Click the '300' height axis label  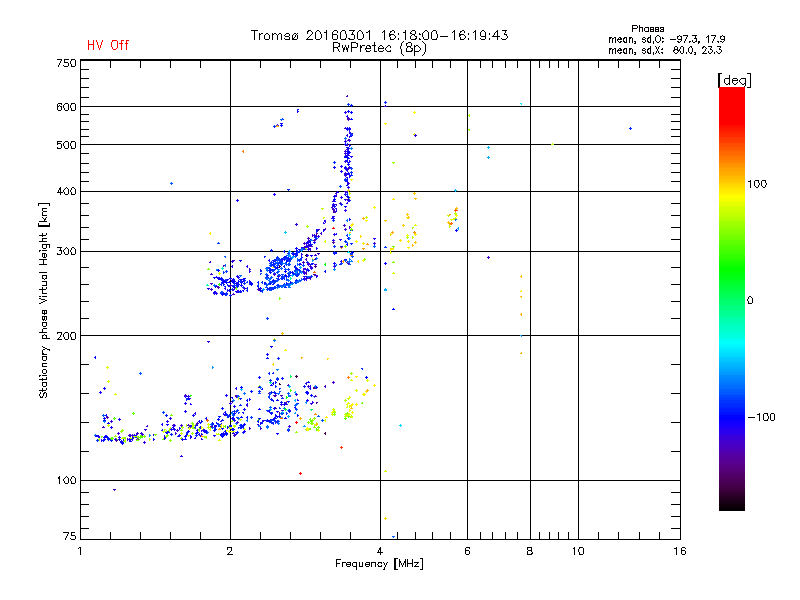click(66, 252)
